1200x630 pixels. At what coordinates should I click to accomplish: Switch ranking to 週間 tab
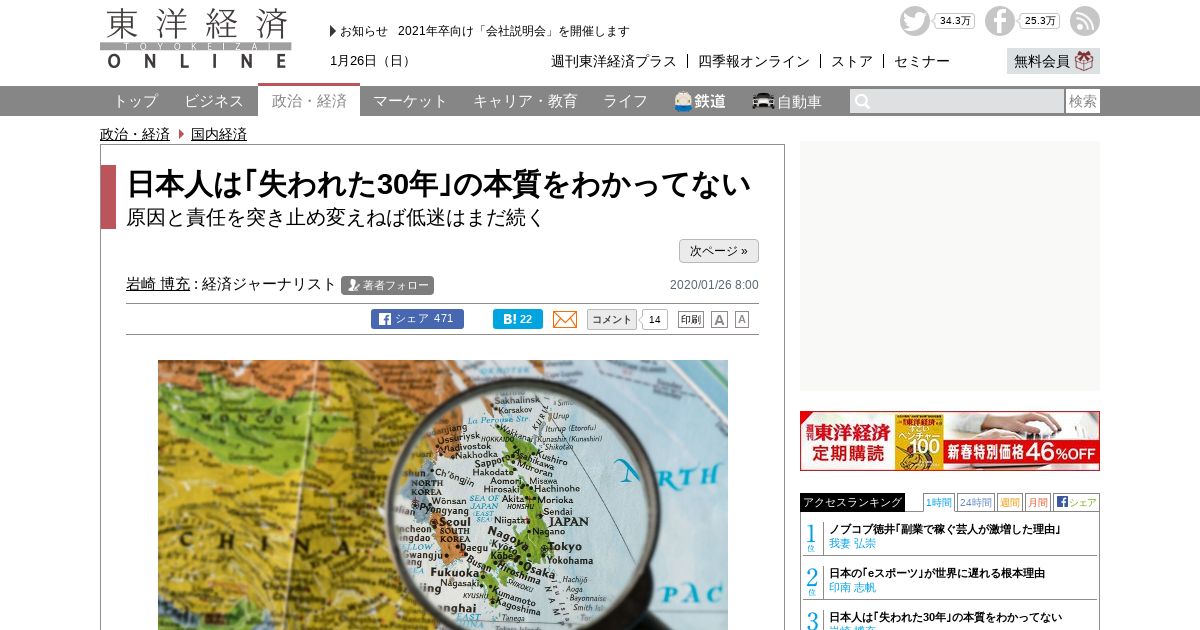point(1009,502)
